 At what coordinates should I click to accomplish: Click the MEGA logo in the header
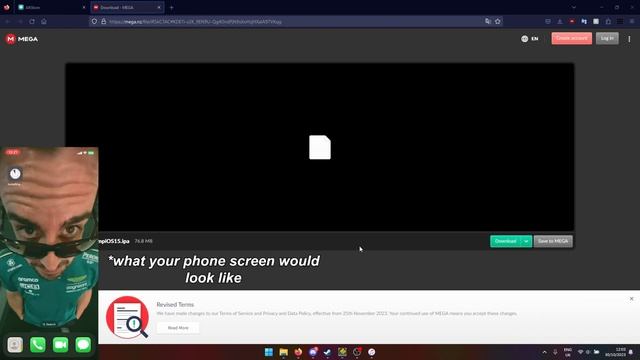[x=22, y=39]
